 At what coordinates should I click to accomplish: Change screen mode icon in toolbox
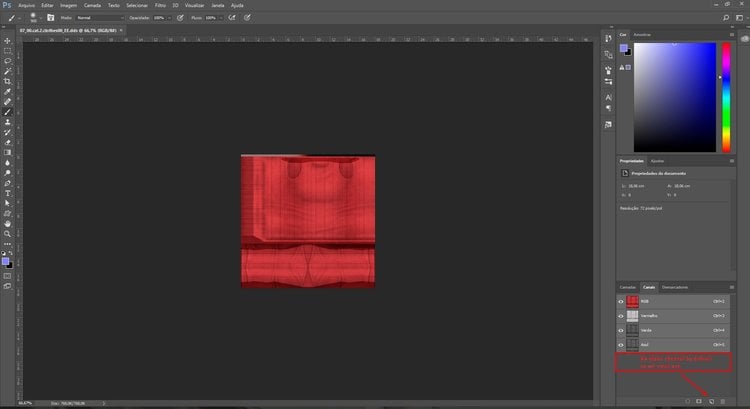point(7,286)
